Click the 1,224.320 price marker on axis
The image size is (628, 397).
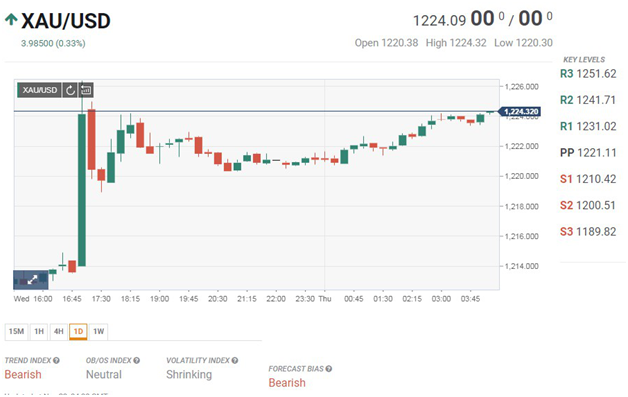tap(520, 112)
